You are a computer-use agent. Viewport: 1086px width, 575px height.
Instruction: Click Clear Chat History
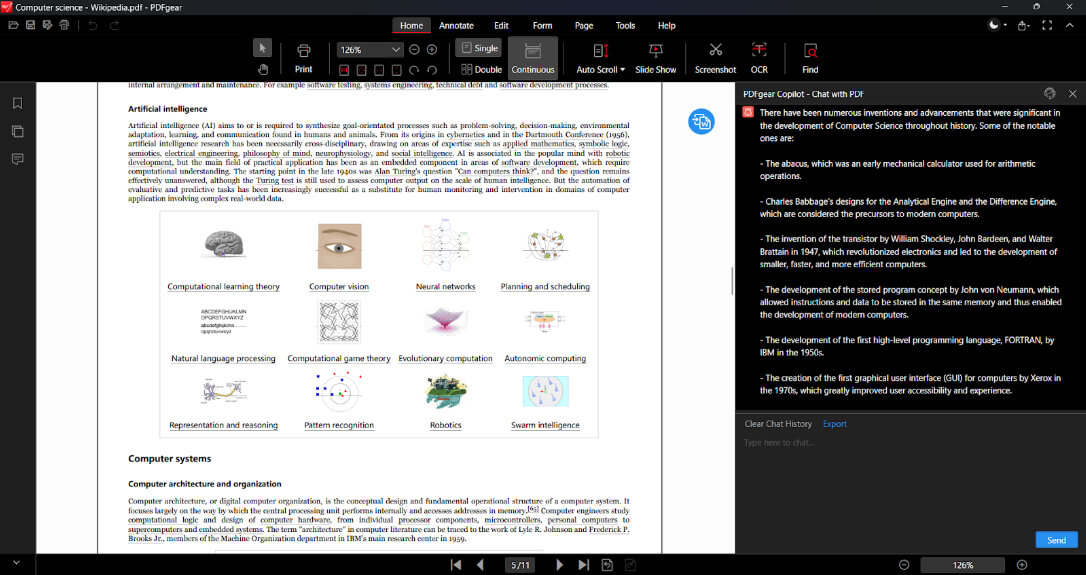(x=778, y=424)
